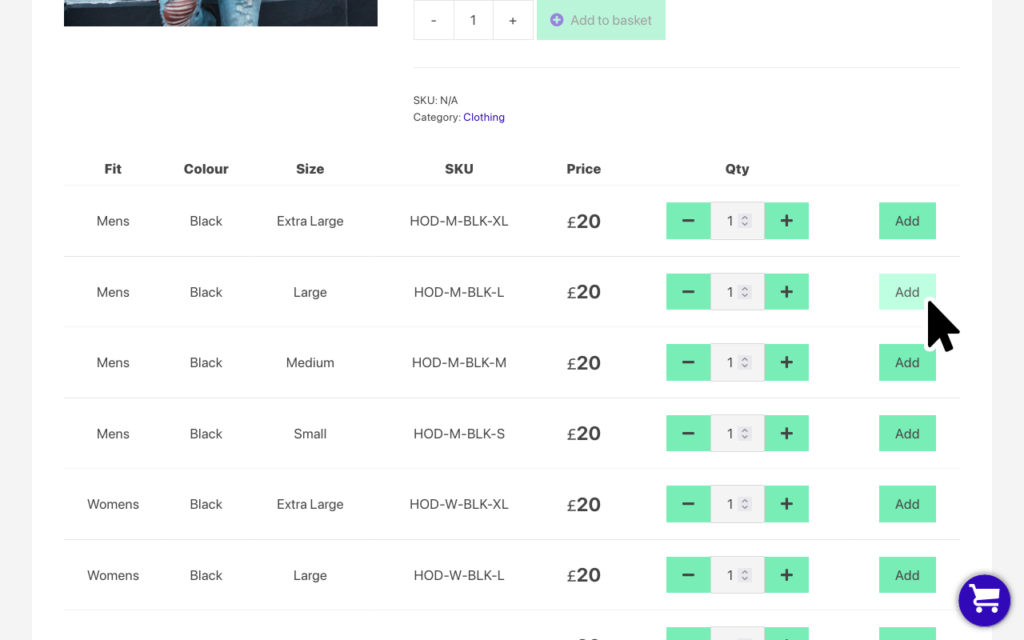Focus quantity field in HOD-W-BLK-L row
Image resolution: width=1024 pixels, height=640 pixels.
tap(737, 575)
